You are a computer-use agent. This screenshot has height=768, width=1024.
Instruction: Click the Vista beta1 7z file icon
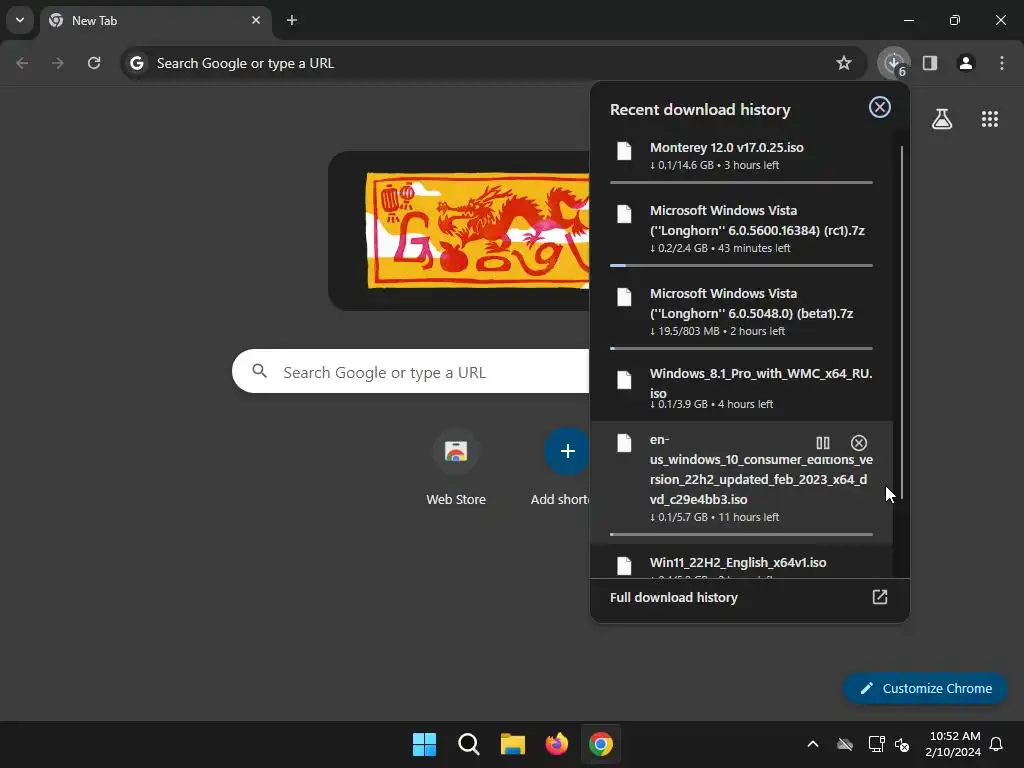(x=624, y=296)
